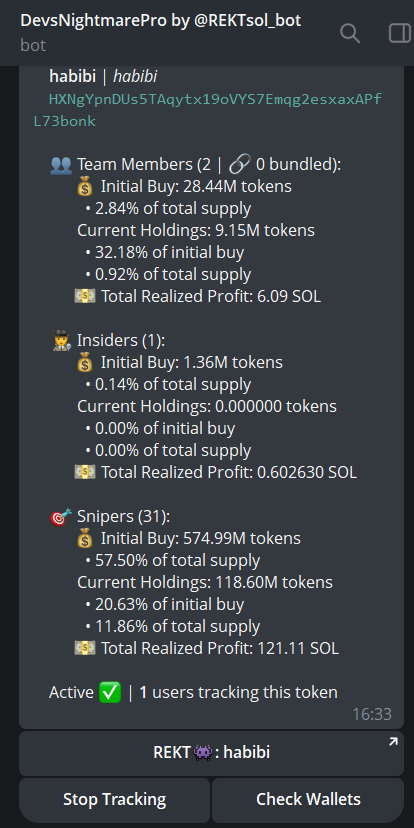Click the green Active checkmark emoji
The width and height of the screenshot is (414, 828).
click(110, 692)
